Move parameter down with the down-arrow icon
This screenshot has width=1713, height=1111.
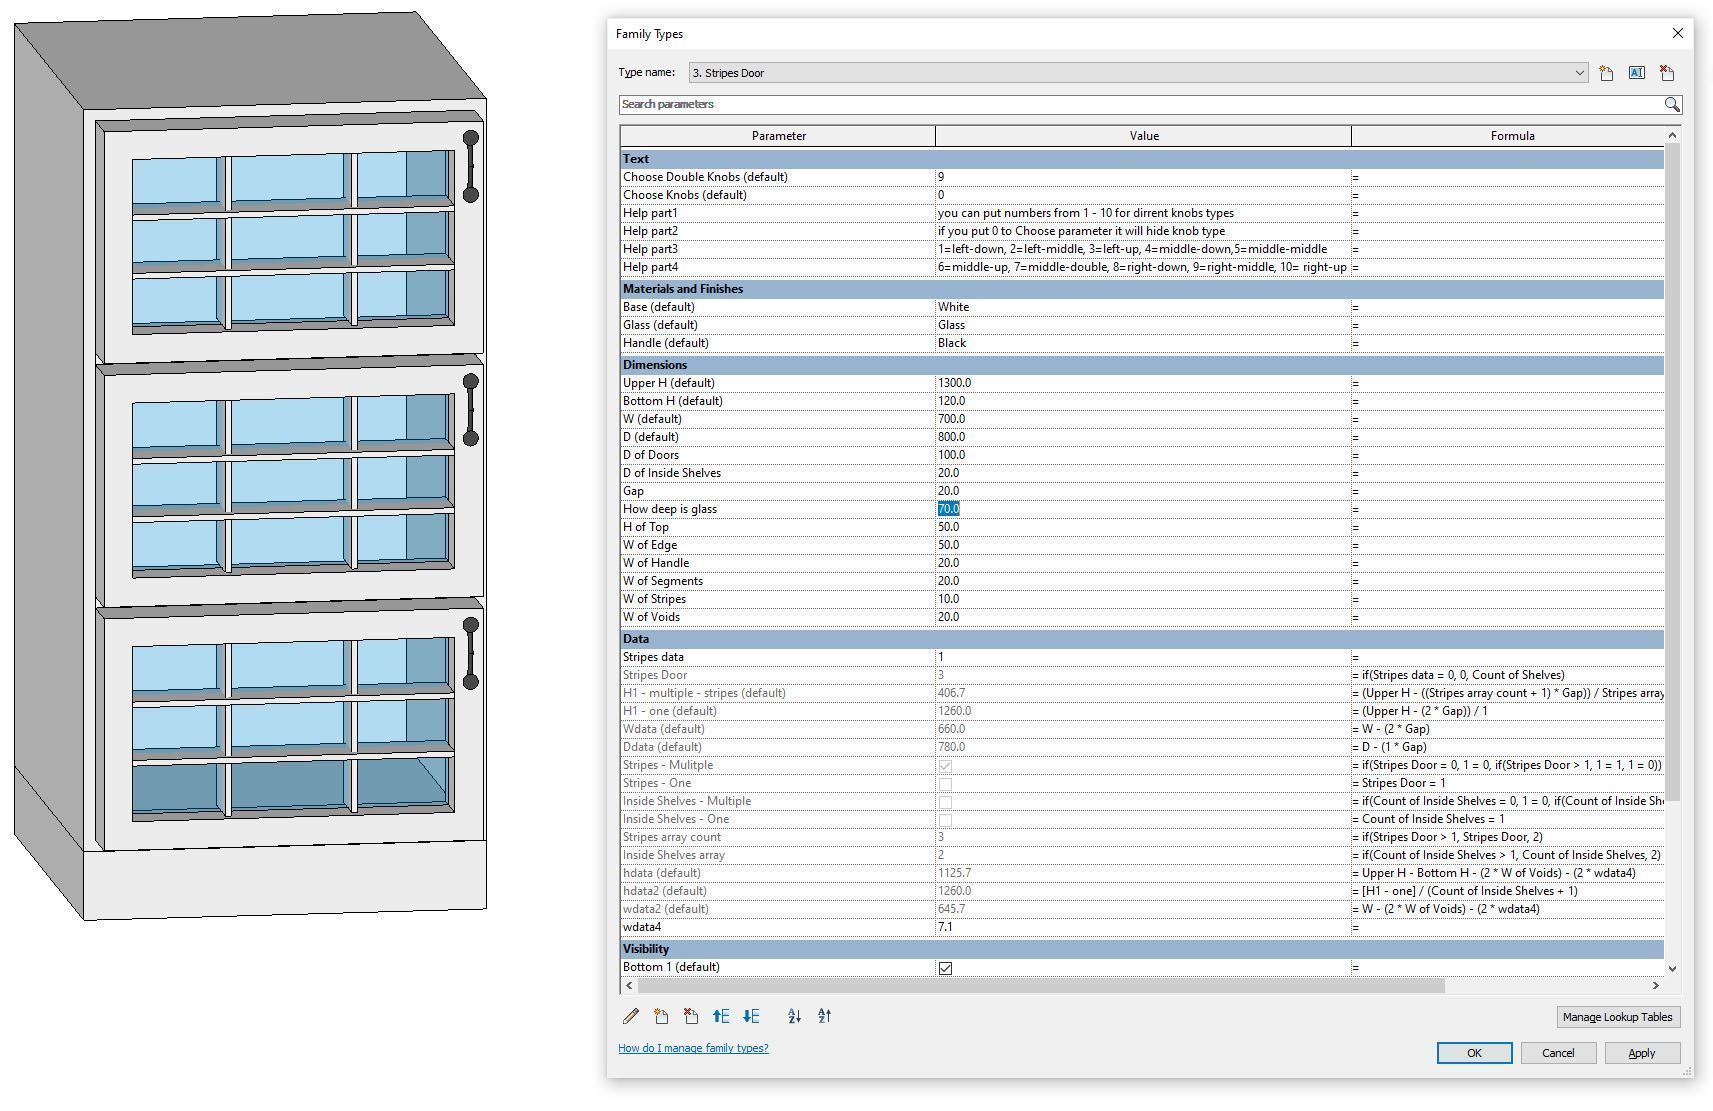pos(751,1016)
